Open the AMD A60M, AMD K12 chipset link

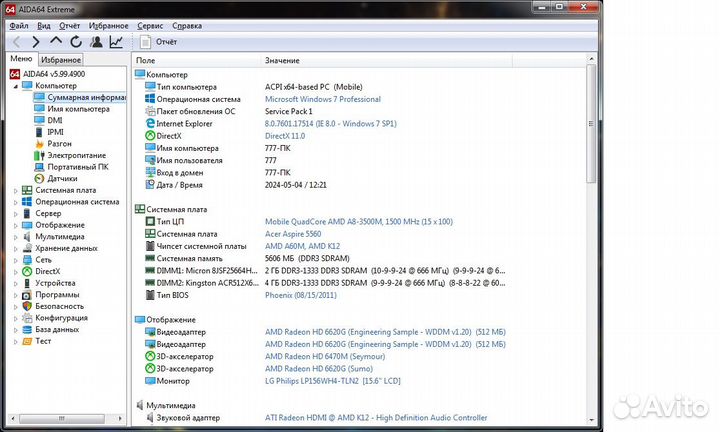[302, 247]
